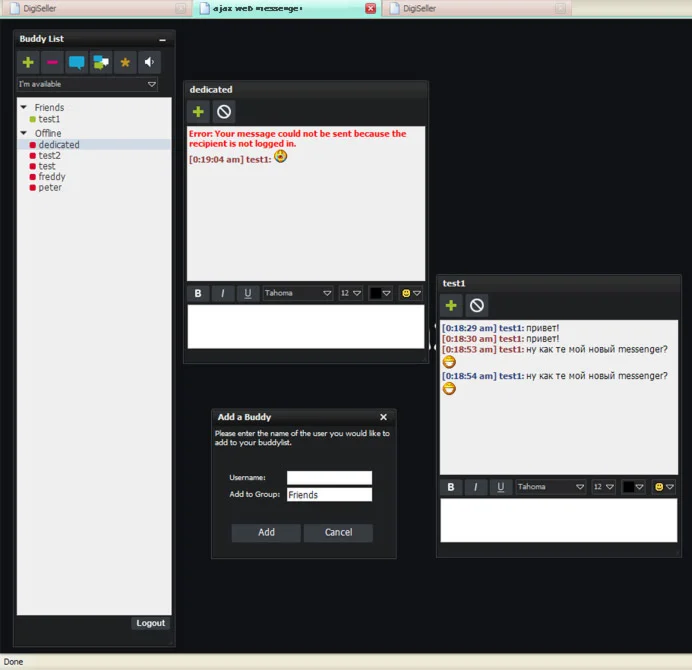Click the test1 chat window title bar

[x=559, y=283]
